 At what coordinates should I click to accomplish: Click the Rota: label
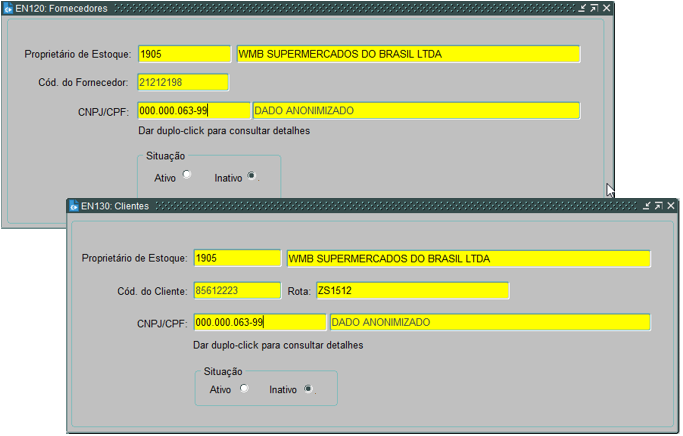[x=299, y=291]
